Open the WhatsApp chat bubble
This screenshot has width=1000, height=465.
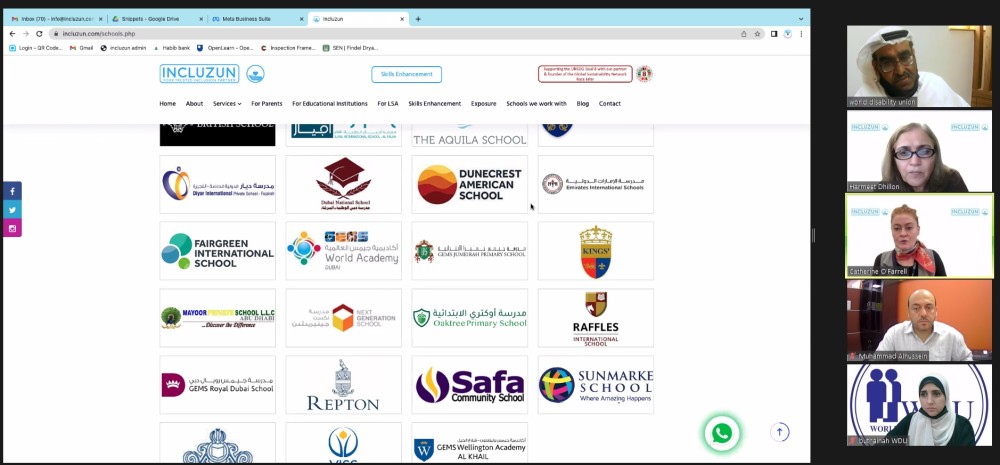tap(722, 434)
